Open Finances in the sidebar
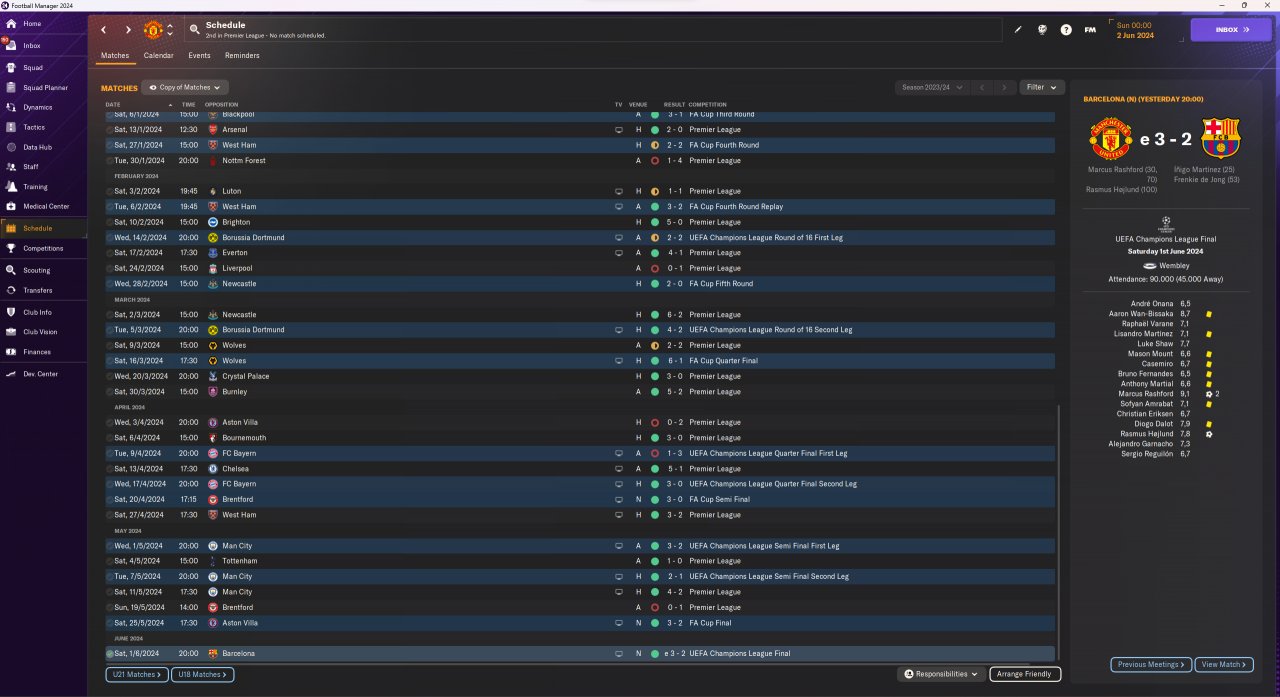The image size is (1280, 697). click(x=37, y=352)
